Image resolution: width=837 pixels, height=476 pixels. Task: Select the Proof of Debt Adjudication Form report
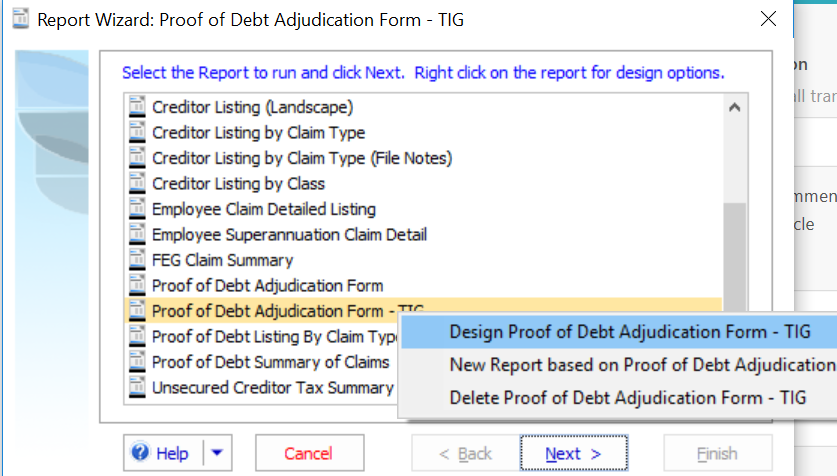click(x=267, y=286)
